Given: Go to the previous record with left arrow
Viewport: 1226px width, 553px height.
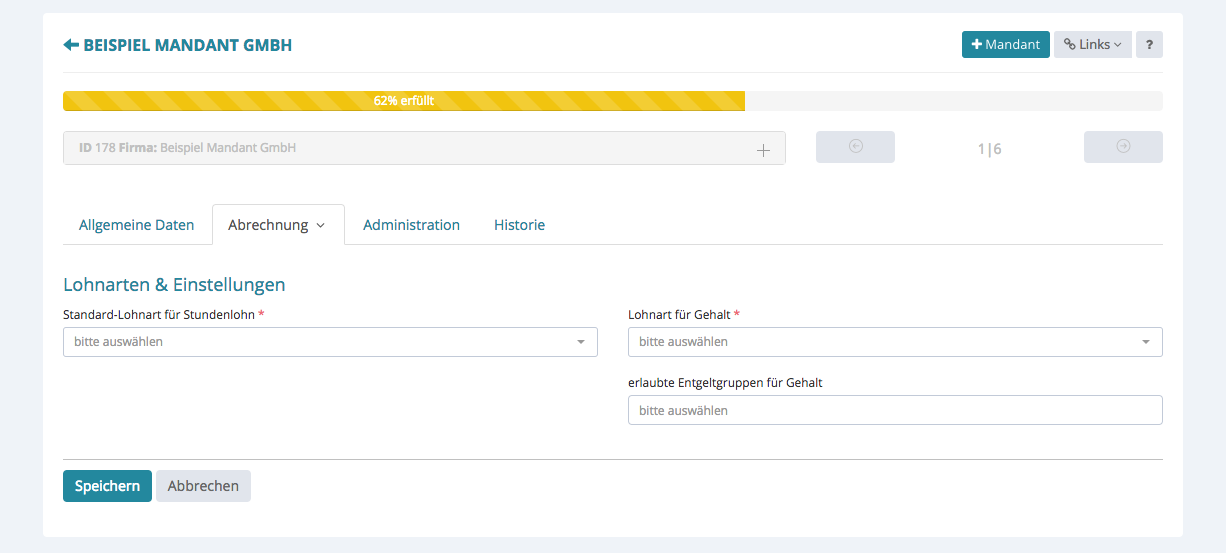Looking at the screenshot, I should tap(855, 147).
